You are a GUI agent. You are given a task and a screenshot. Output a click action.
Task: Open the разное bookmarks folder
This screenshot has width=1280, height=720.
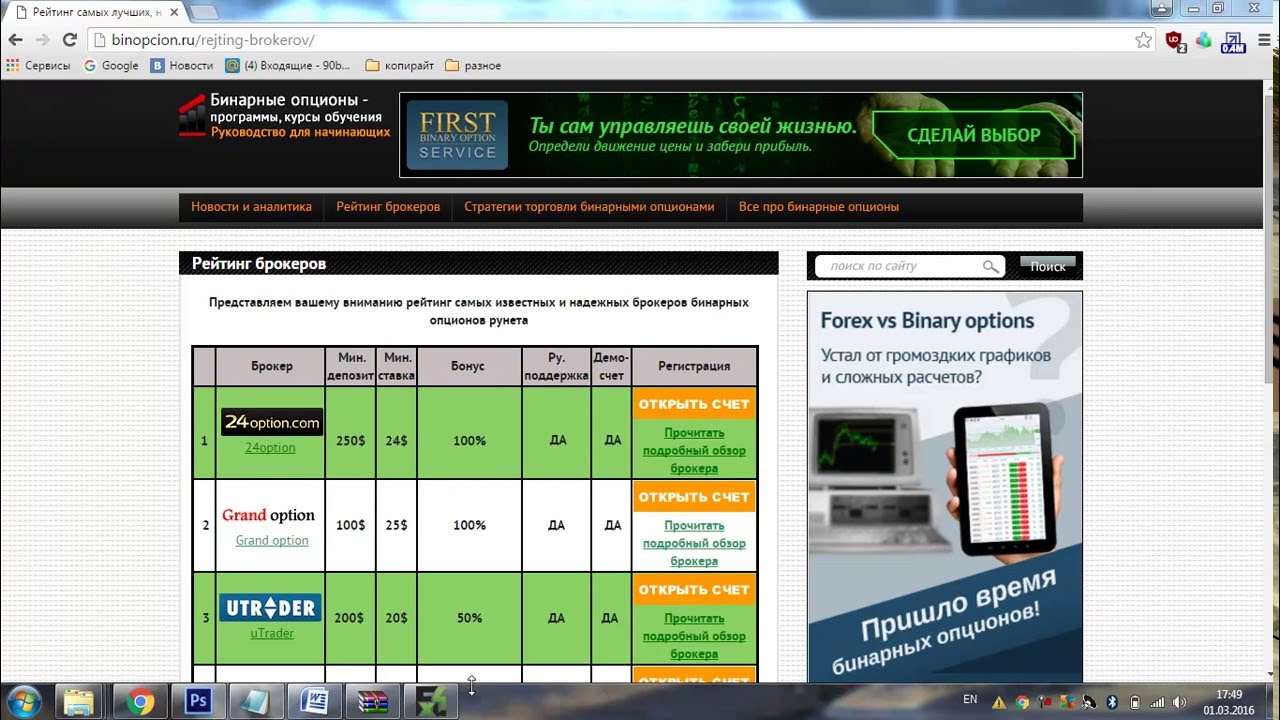(x=473, y=65)
